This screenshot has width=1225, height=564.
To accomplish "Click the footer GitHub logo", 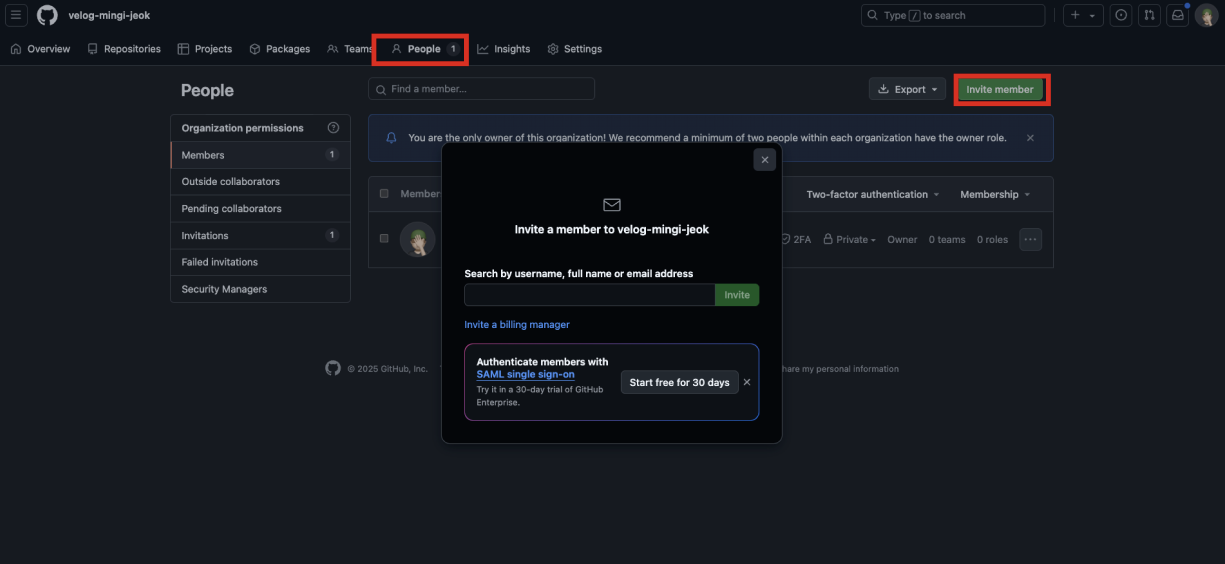I will 333,368.
